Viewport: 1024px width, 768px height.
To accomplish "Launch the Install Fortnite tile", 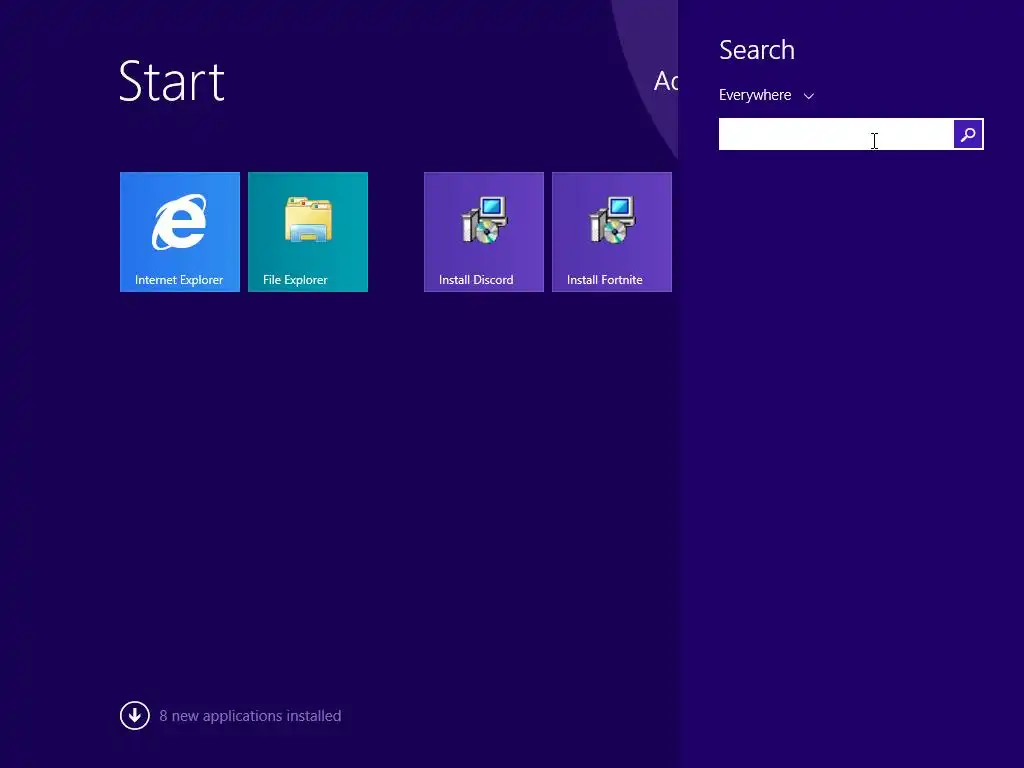I will (611, 232).
